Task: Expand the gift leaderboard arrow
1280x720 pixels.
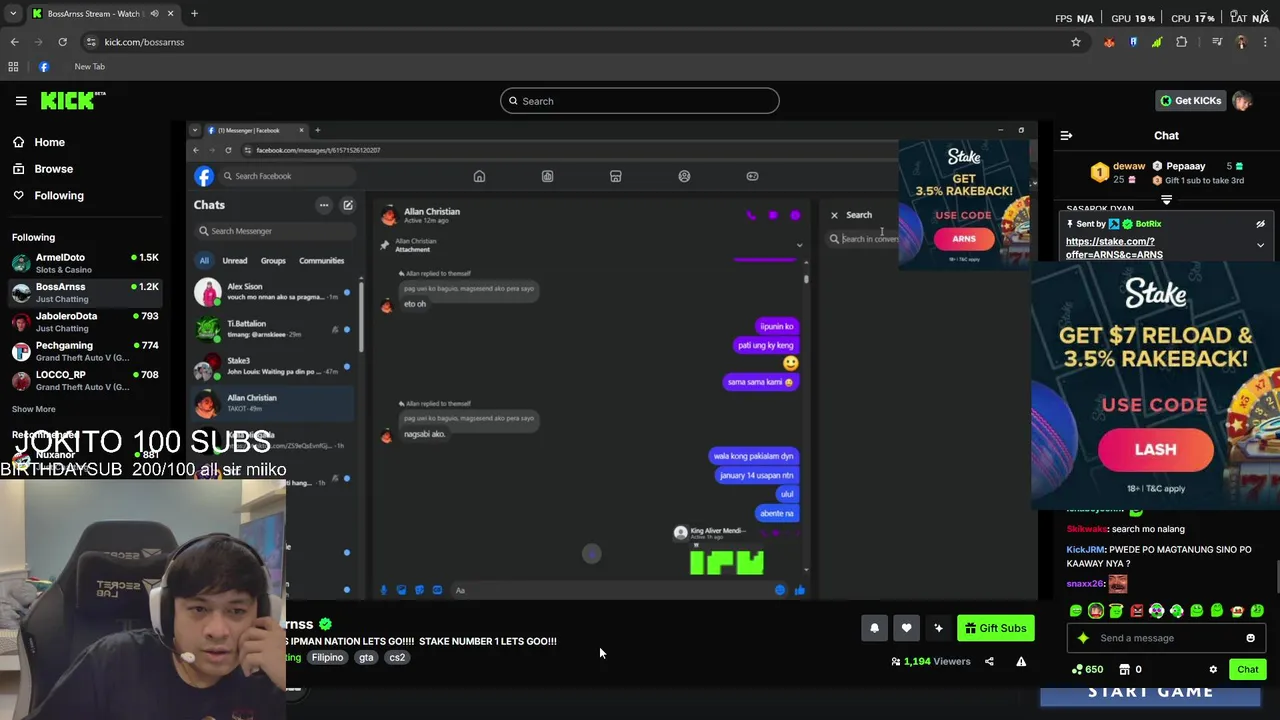Action: pyautogui.click(x=1166, y=200)
